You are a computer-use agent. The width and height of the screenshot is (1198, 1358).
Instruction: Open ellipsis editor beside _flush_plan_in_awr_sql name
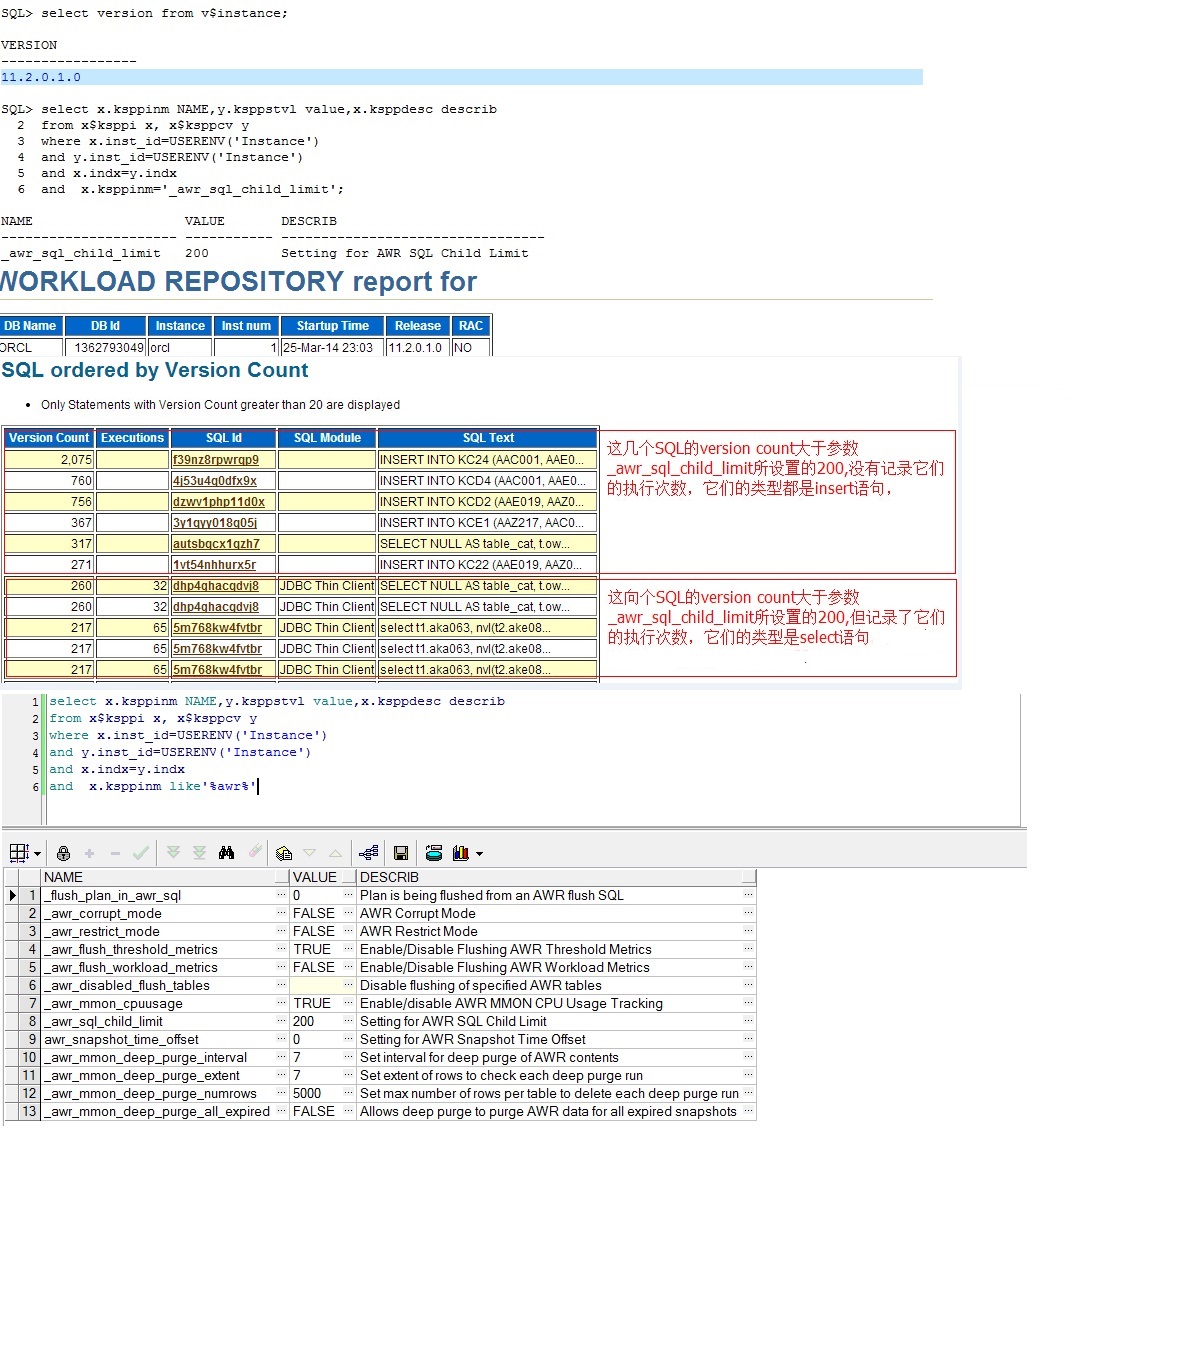click(282, 895)
